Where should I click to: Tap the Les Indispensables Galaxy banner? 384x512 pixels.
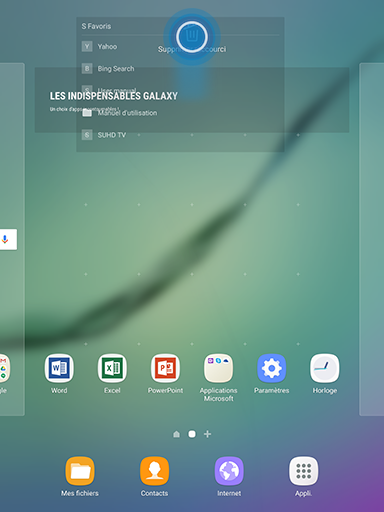click(x=192, y=100)
